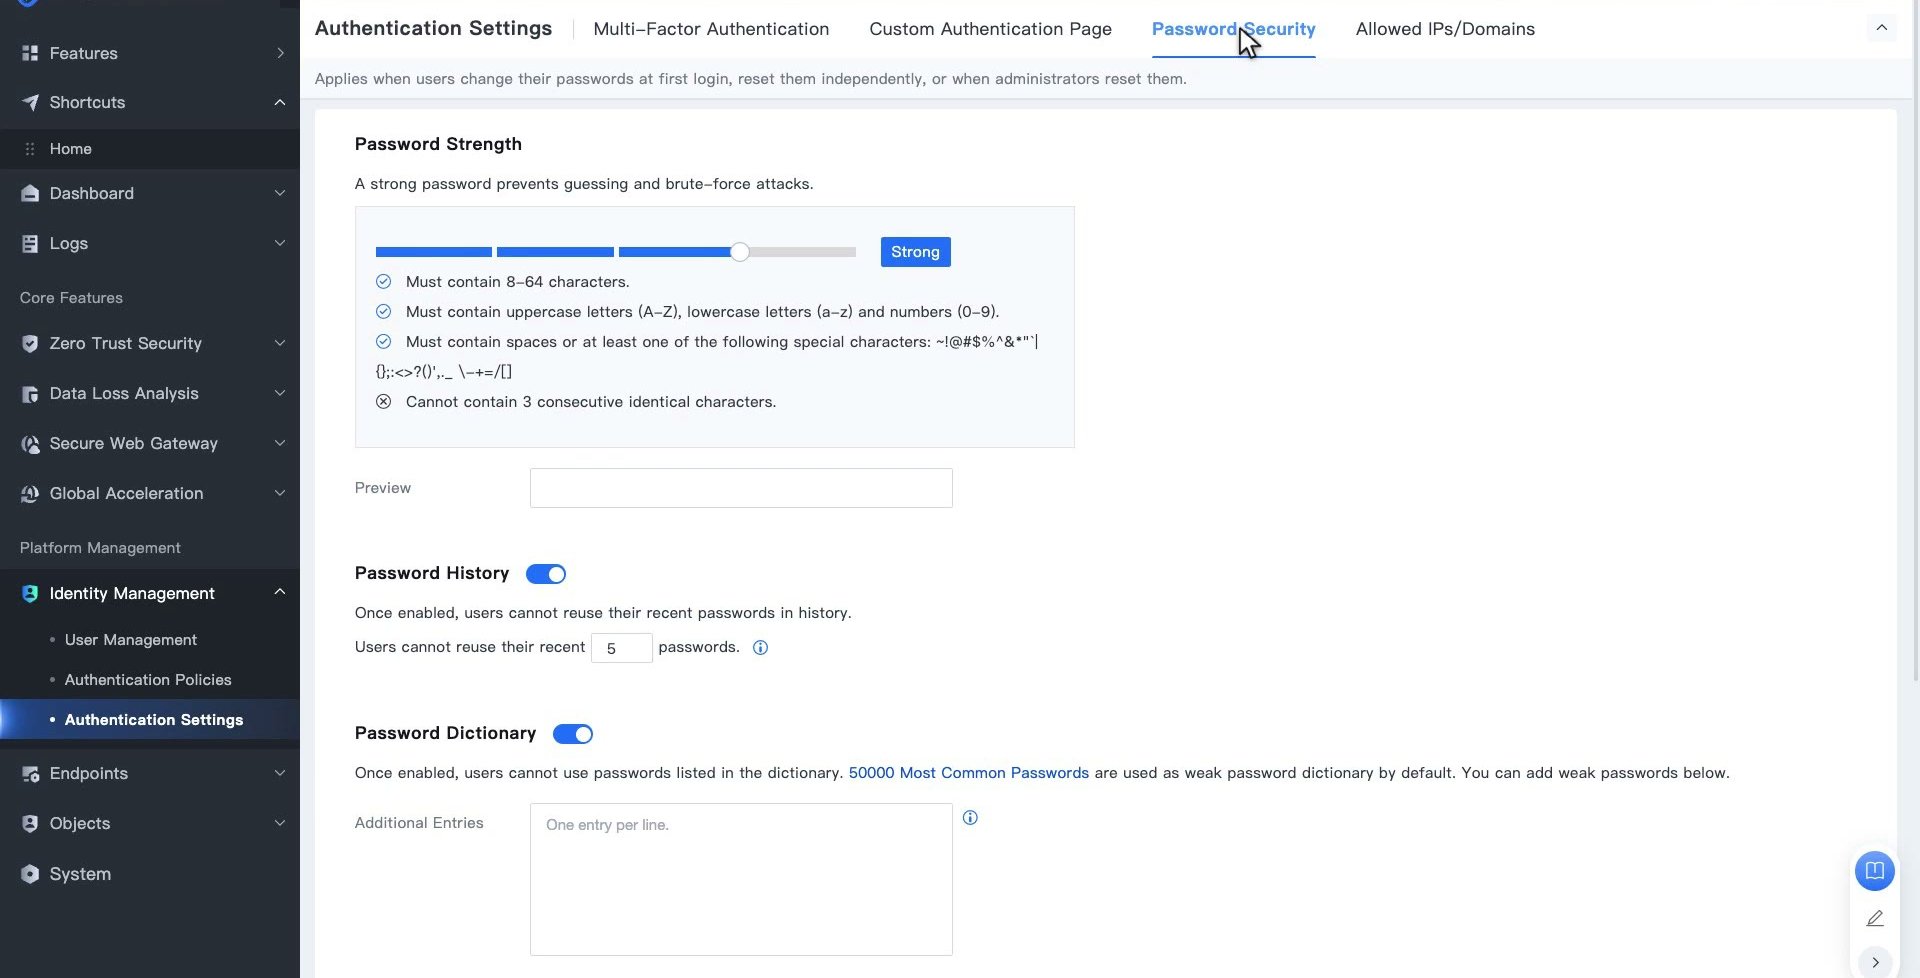
Task: Go to Home shortcut
Action: click(71, 148)
